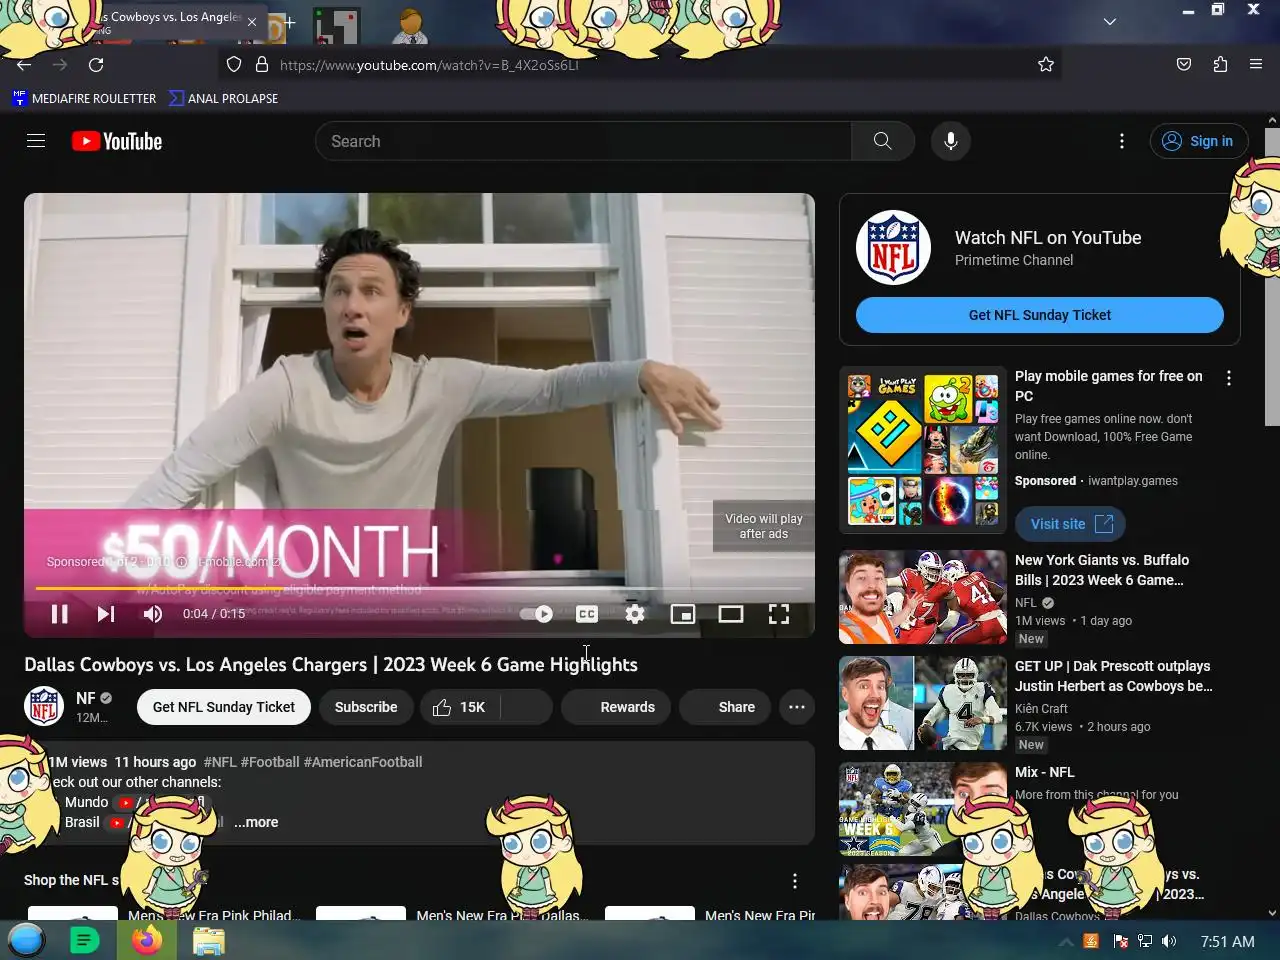
Task: Open New York Giants vs. Buffalo Bills thumbnail
Action: [923, 597]
